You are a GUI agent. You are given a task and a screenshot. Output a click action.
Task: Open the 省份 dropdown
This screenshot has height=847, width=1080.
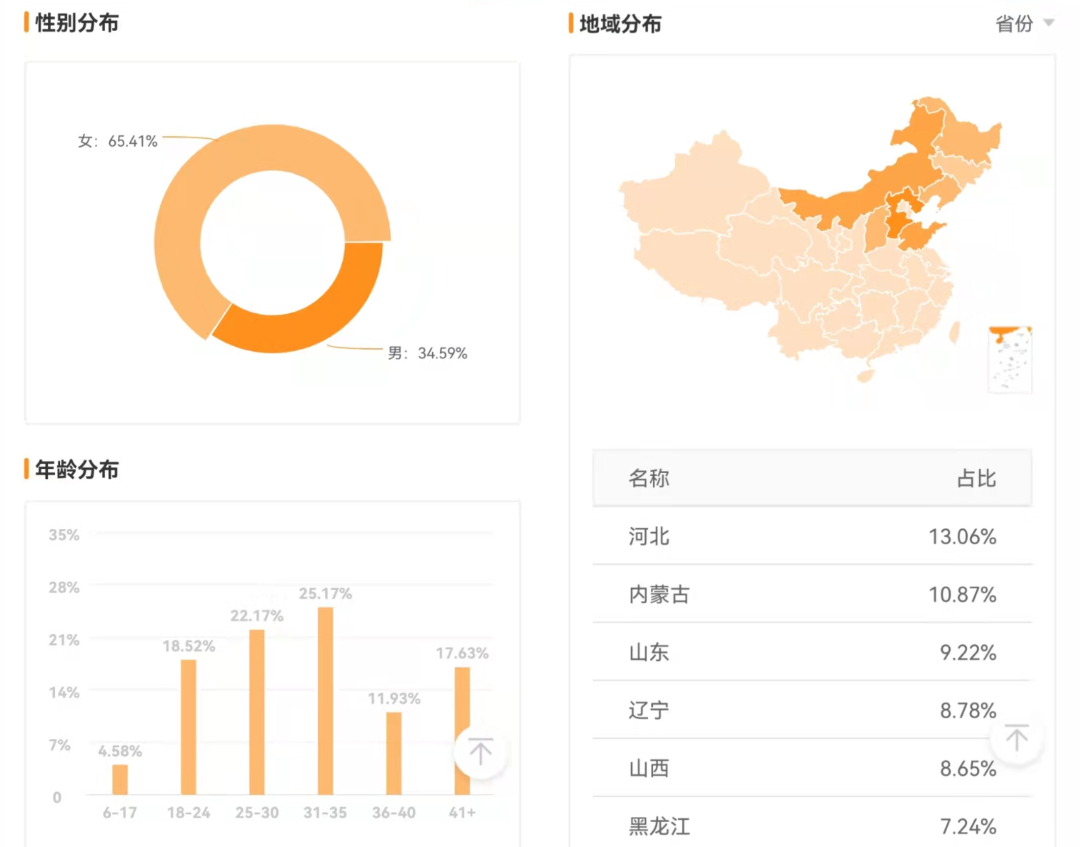coord(1022,23)
